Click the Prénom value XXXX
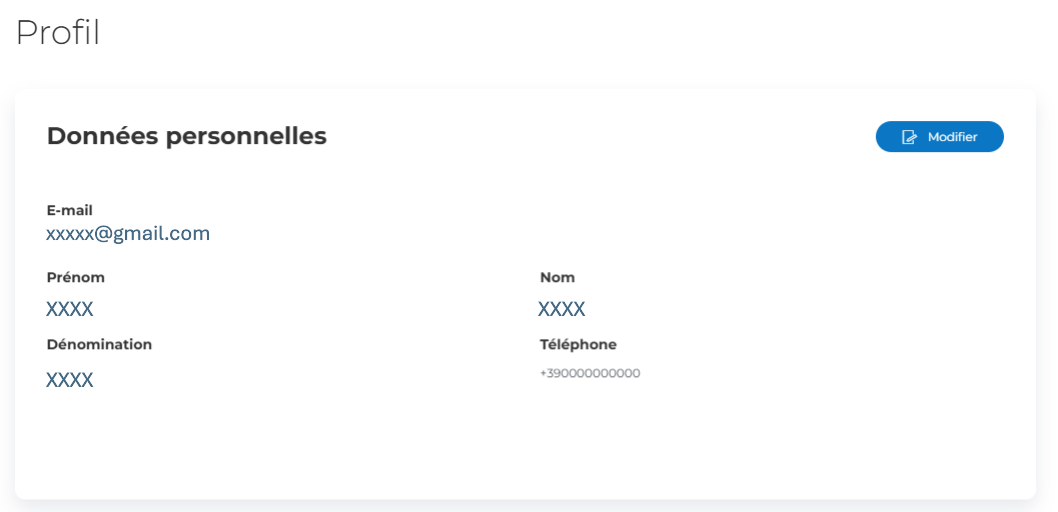This screenshot has width=1058, height=512. pyautogui.click(x=69, y=309)
